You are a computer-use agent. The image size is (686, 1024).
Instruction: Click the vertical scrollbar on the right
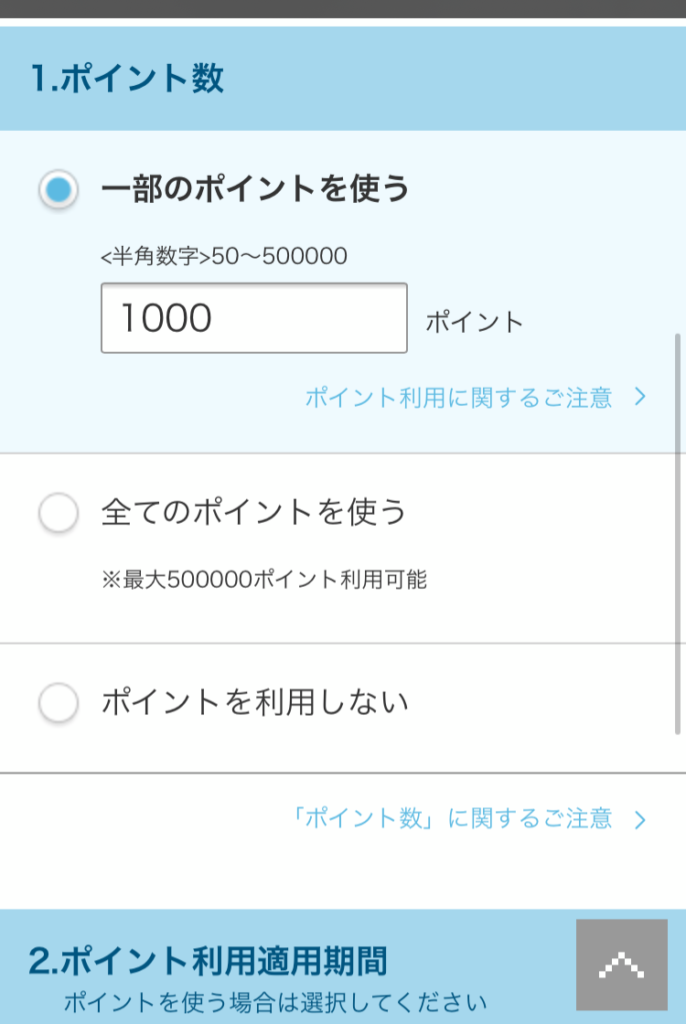click(x=678, y=534)
